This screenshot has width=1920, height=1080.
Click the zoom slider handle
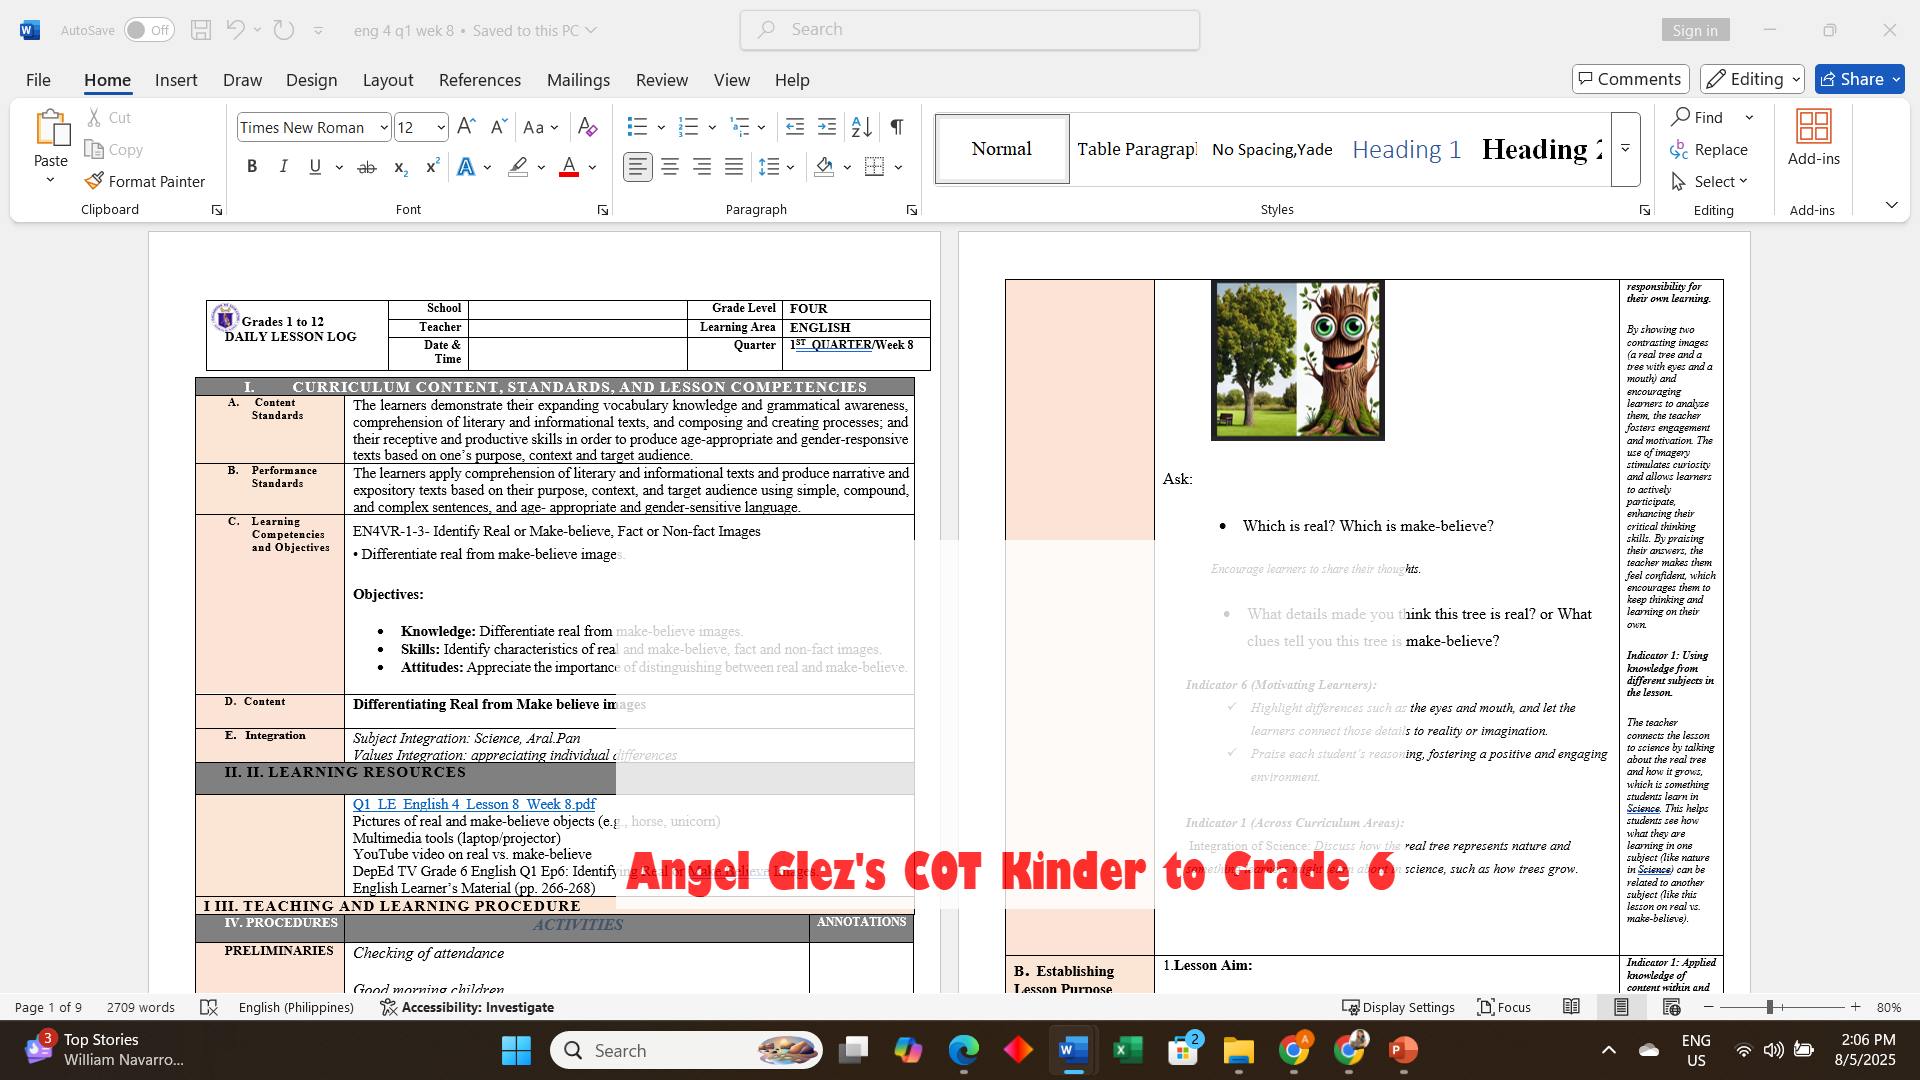coord(1769,1007)
